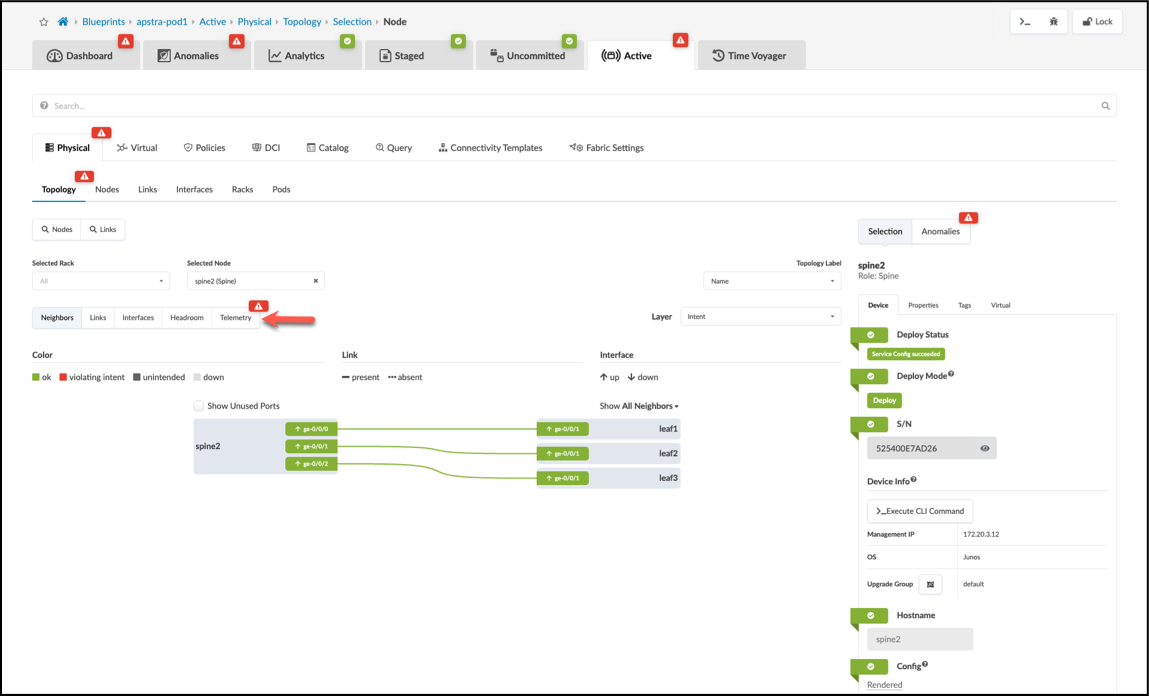
Task: Expand Show All Neighbors menu
Action: pos(638,406)
